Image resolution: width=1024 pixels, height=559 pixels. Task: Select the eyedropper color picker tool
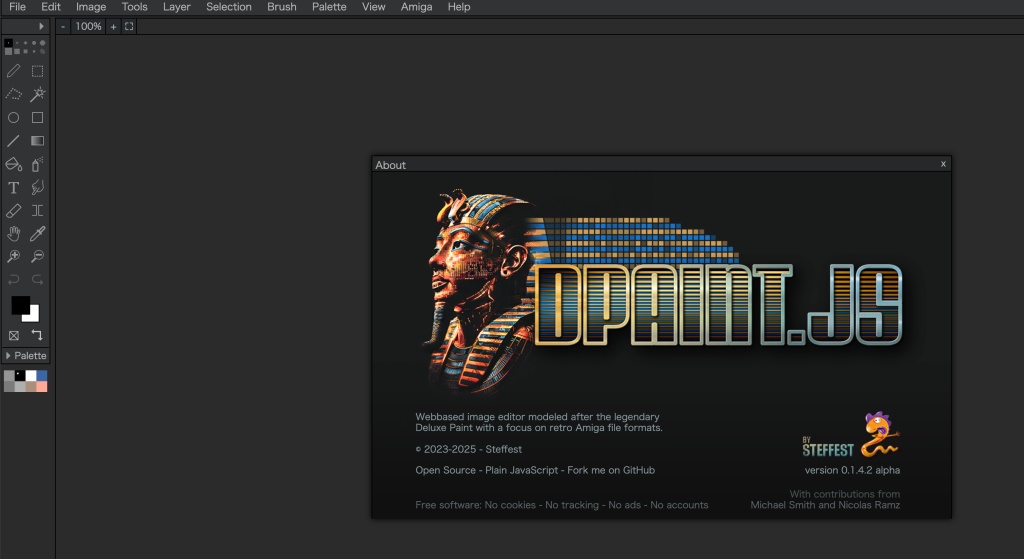[x=37, y=233]
